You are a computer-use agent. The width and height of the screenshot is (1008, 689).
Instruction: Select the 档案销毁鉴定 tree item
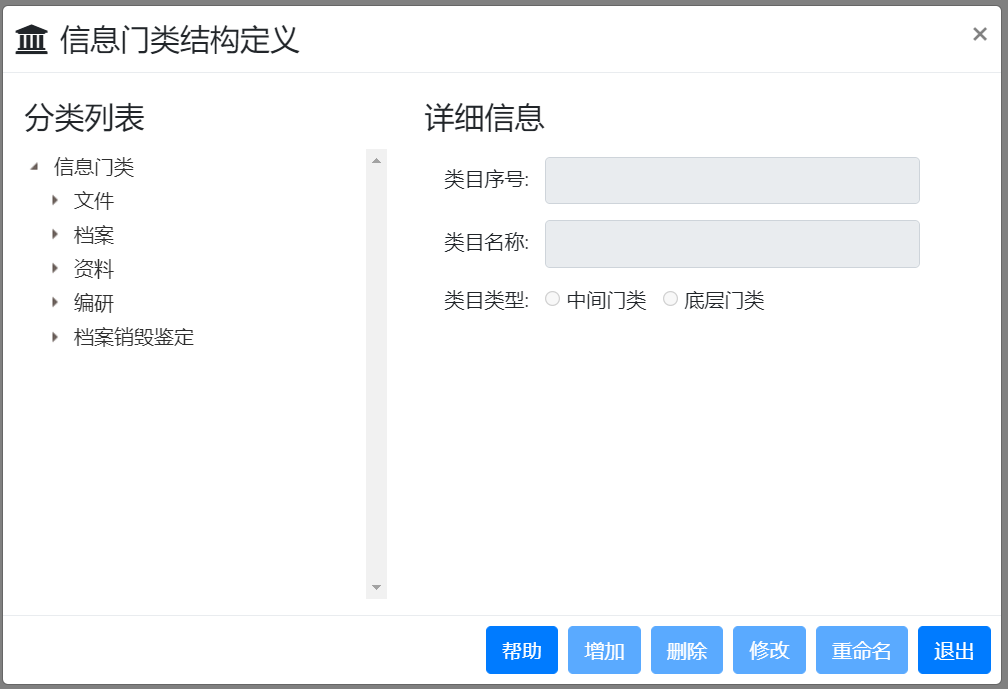point(134,337)
